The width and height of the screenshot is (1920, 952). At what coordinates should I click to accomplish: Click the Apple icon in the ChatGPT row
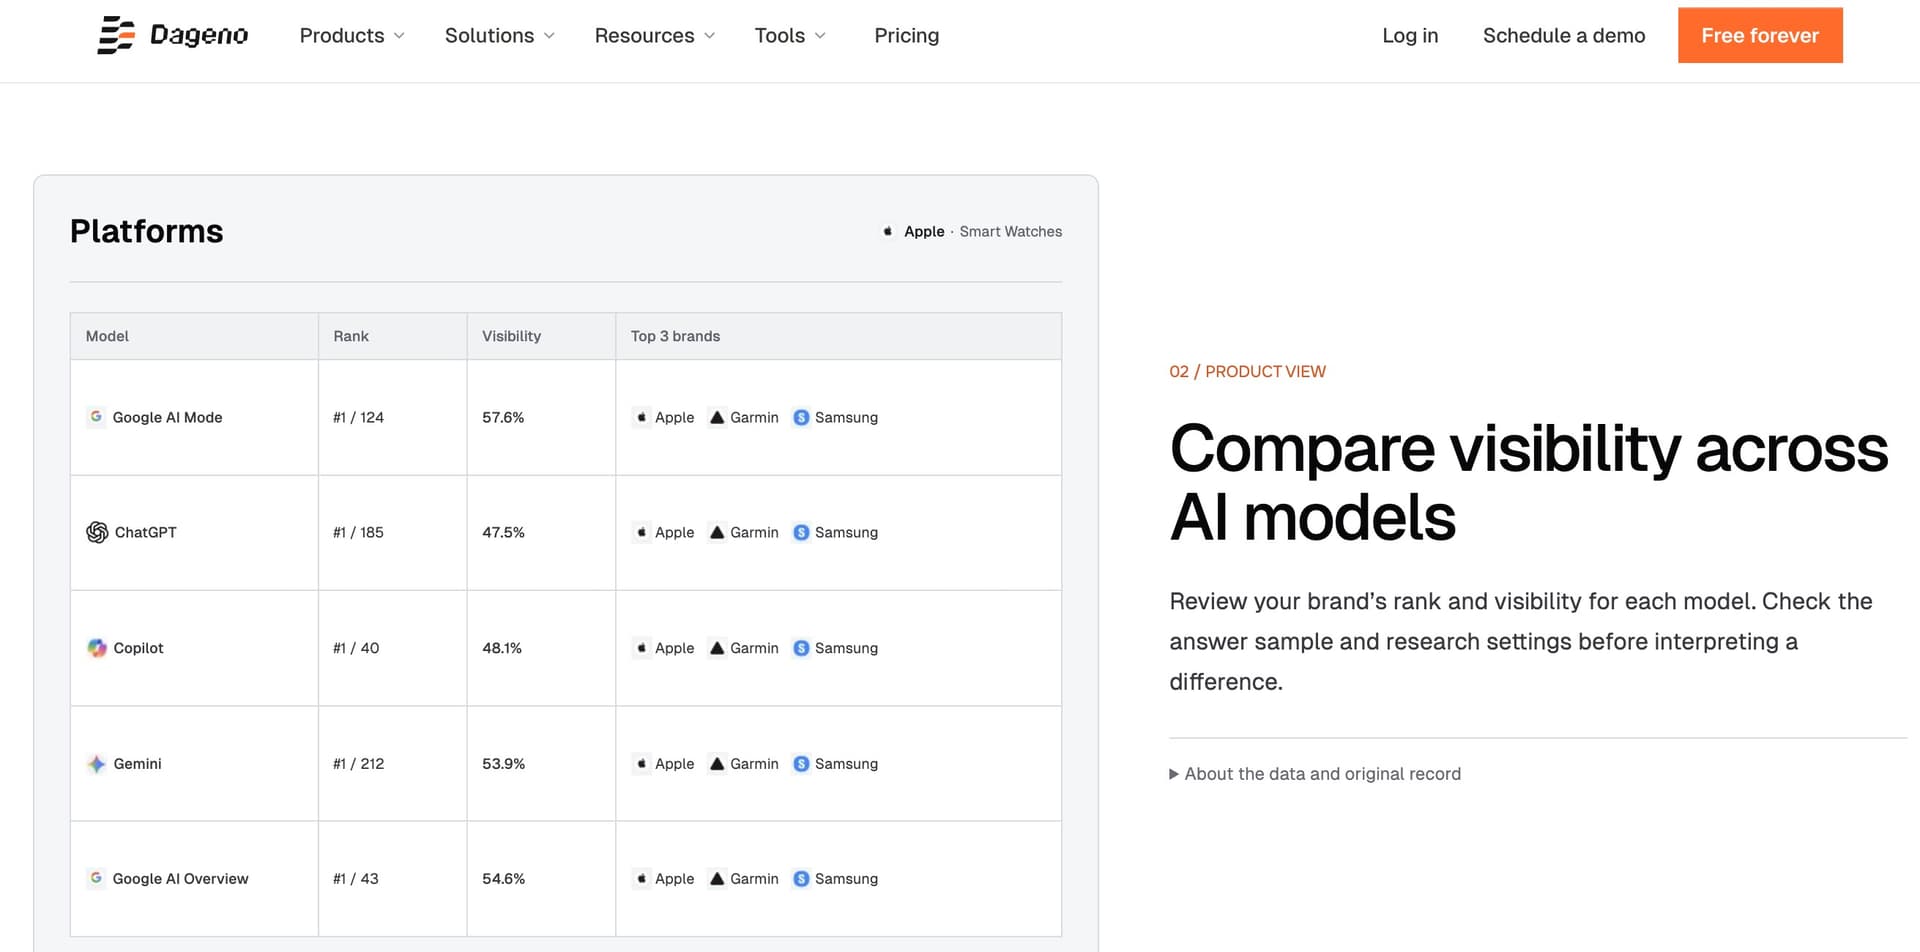[641, 532]
